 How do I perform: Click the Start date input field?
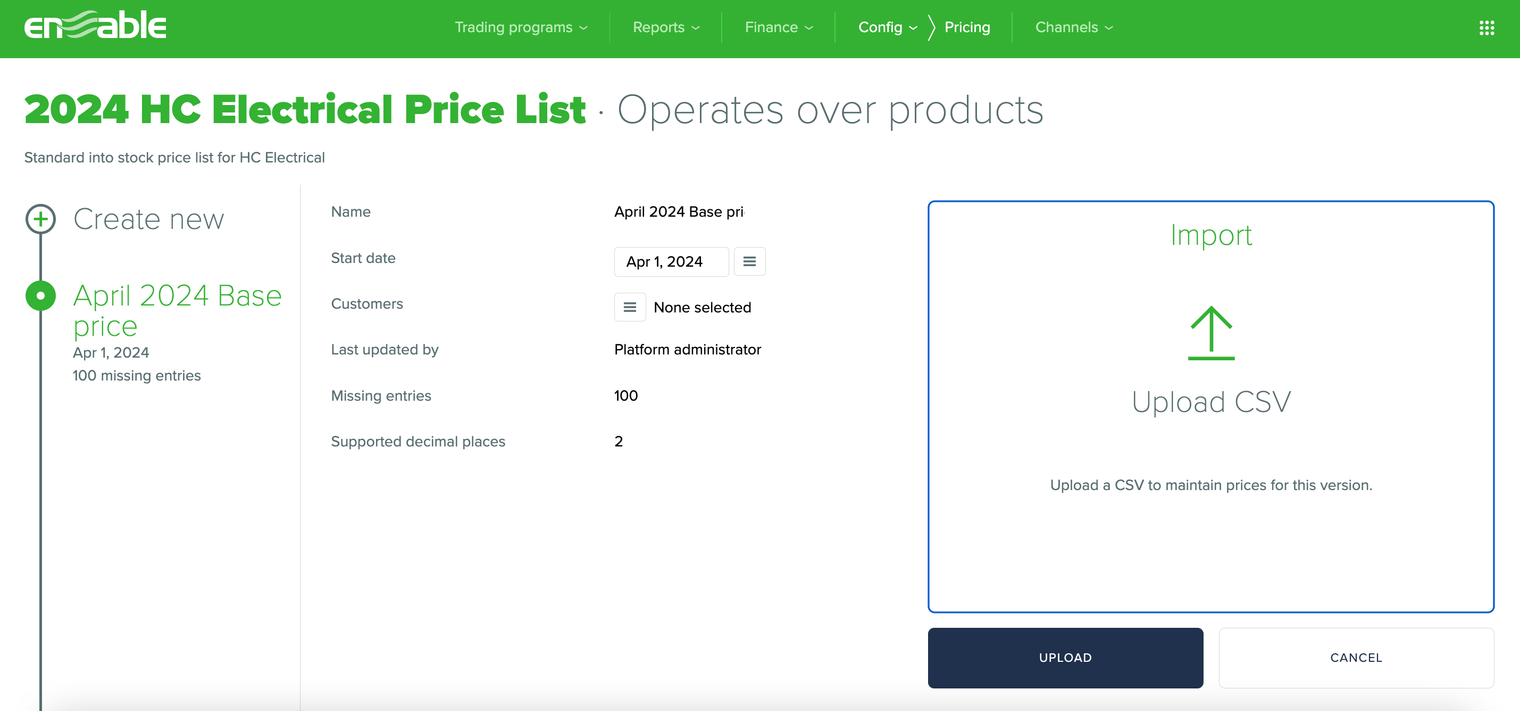670,262
